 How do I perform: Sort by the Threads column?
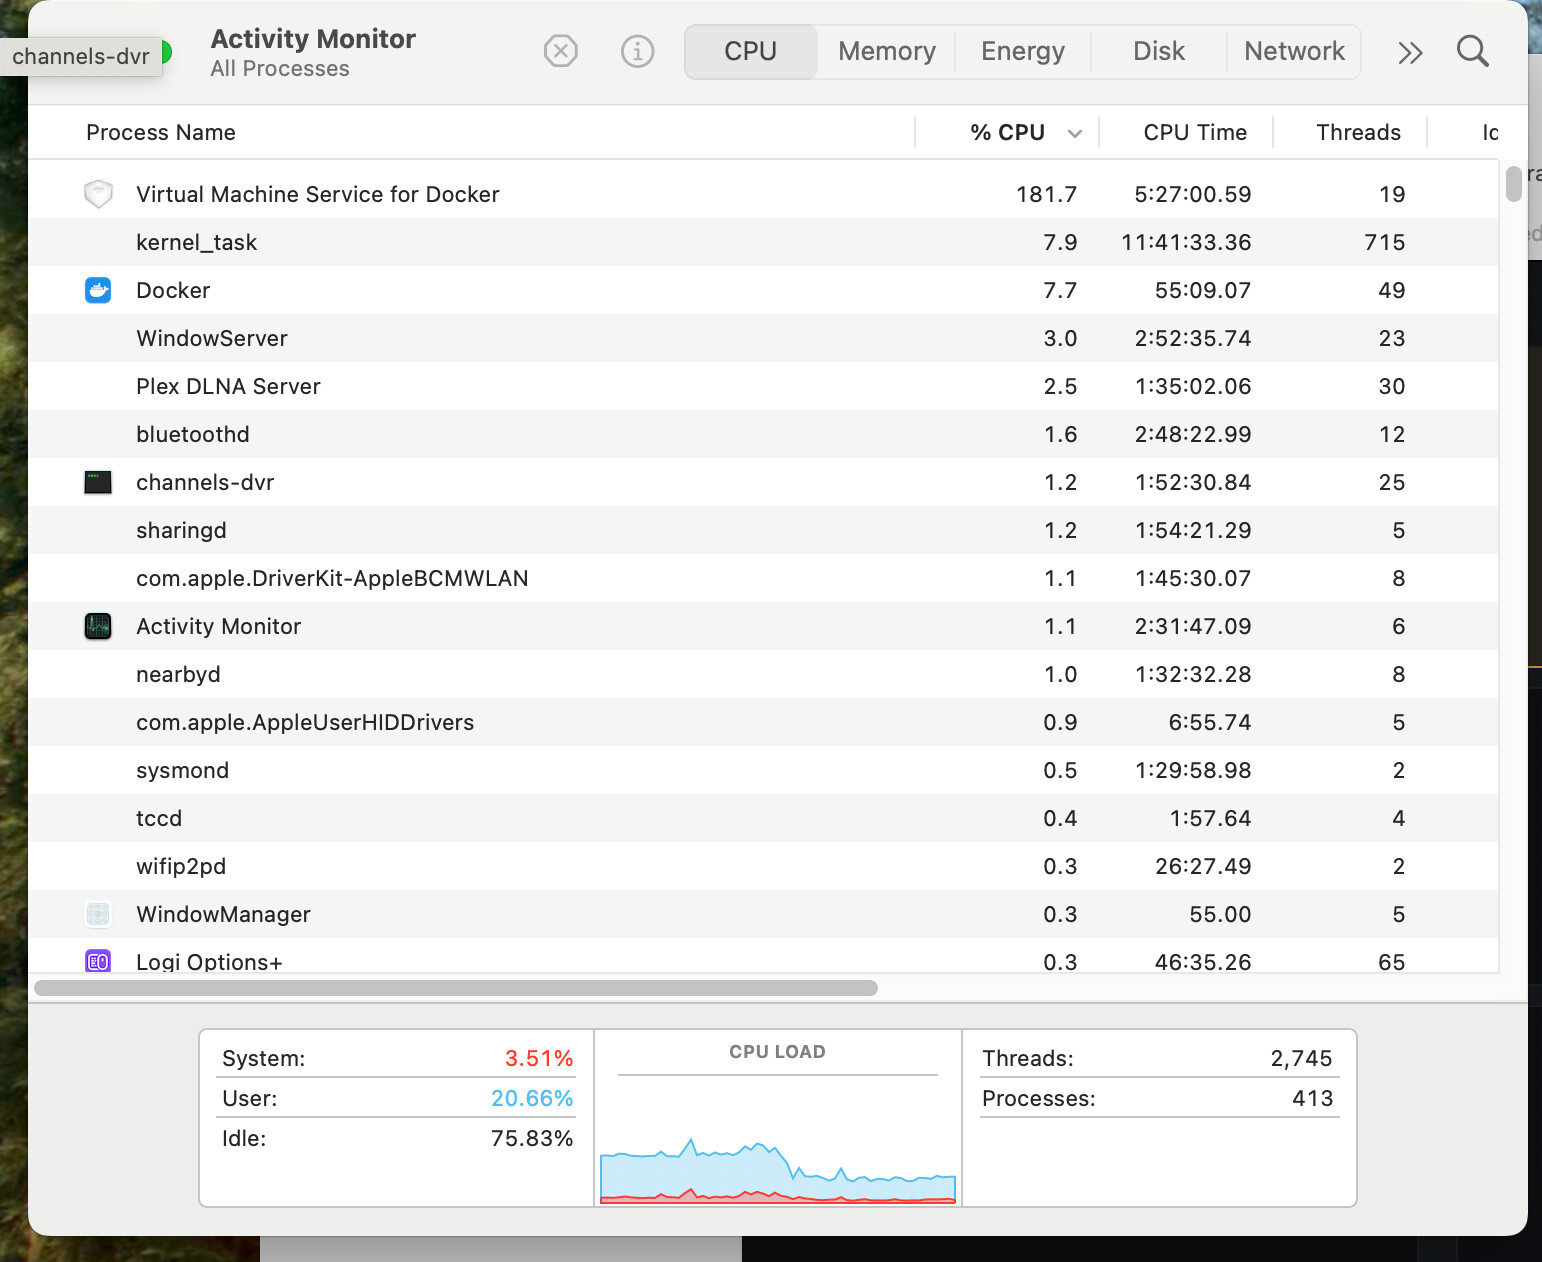[x=1358, y=132]
